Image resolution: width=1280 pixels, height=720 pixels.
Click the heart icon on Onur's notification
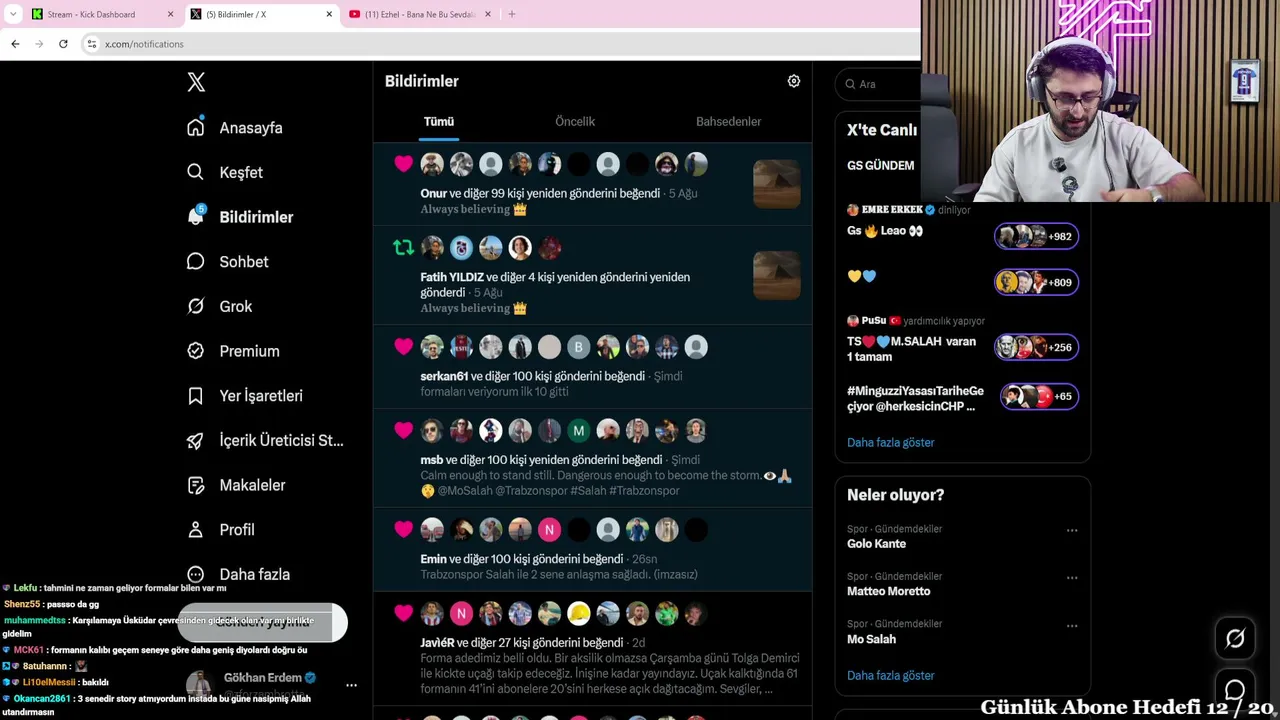pyautogui.click(x=403, y=164)
